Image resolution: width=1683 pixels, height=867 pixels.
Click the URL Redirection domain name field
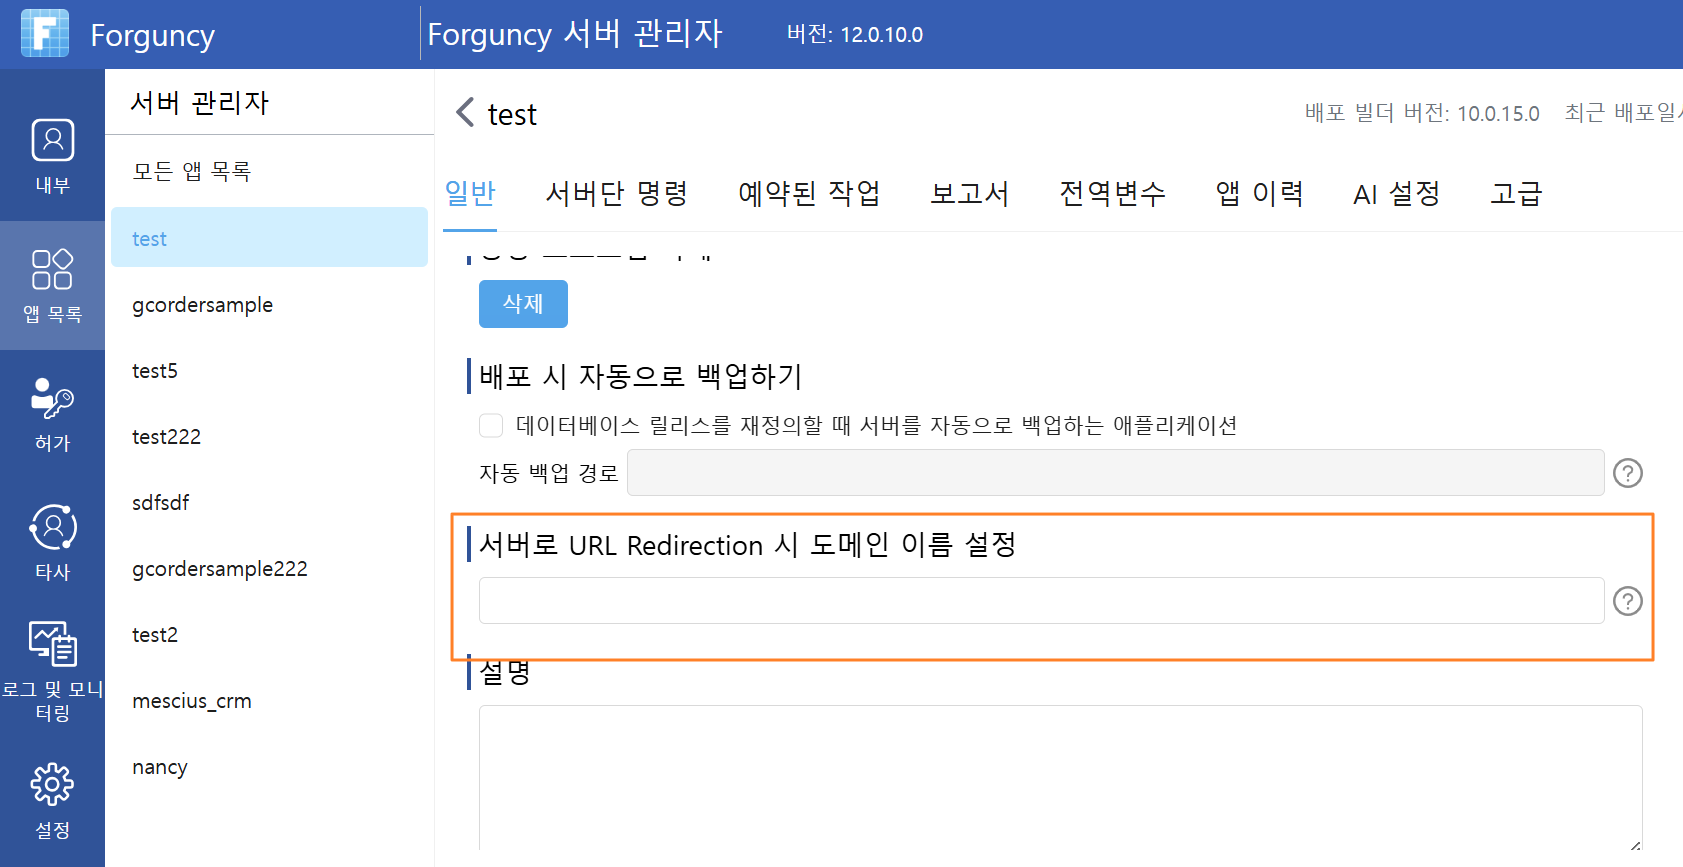tap(1042, 601)
